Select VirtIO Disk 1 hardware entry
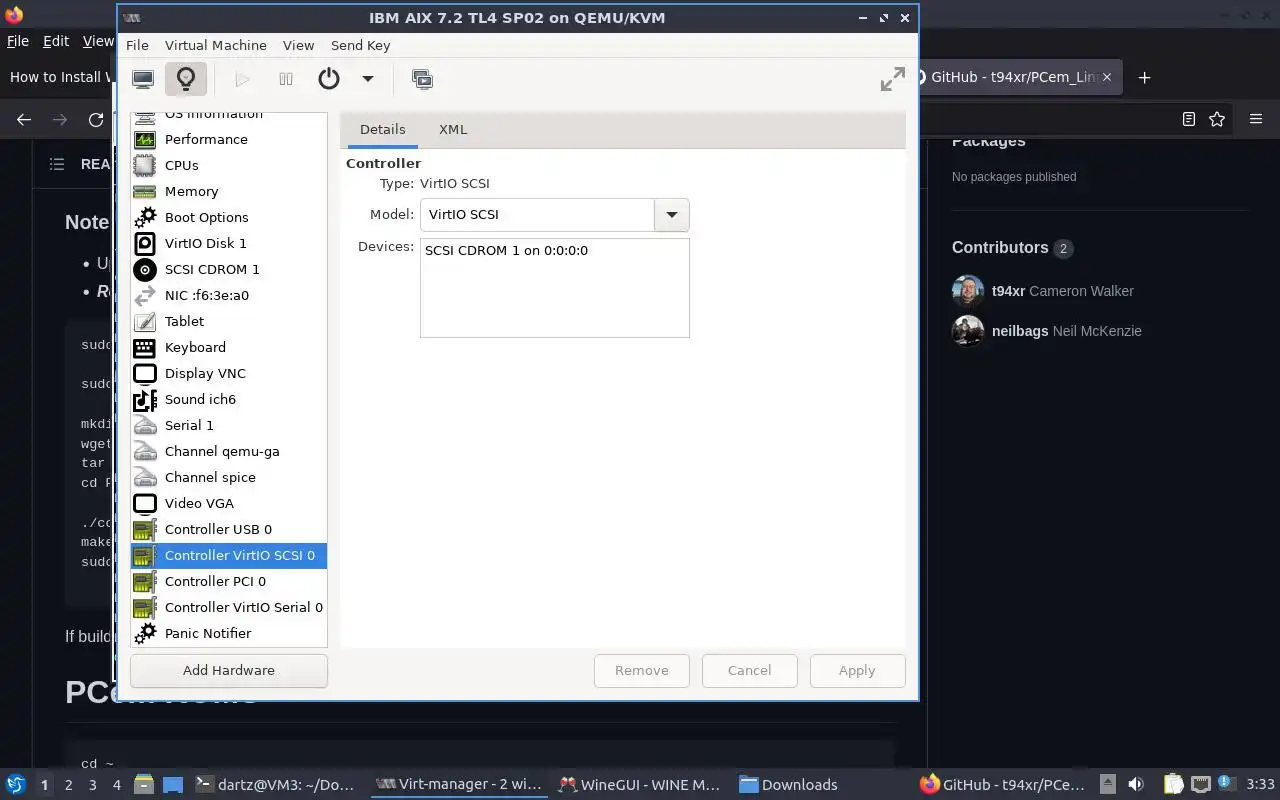The height and width of the screenshot is (800, 1280). (x=229, y=243)
